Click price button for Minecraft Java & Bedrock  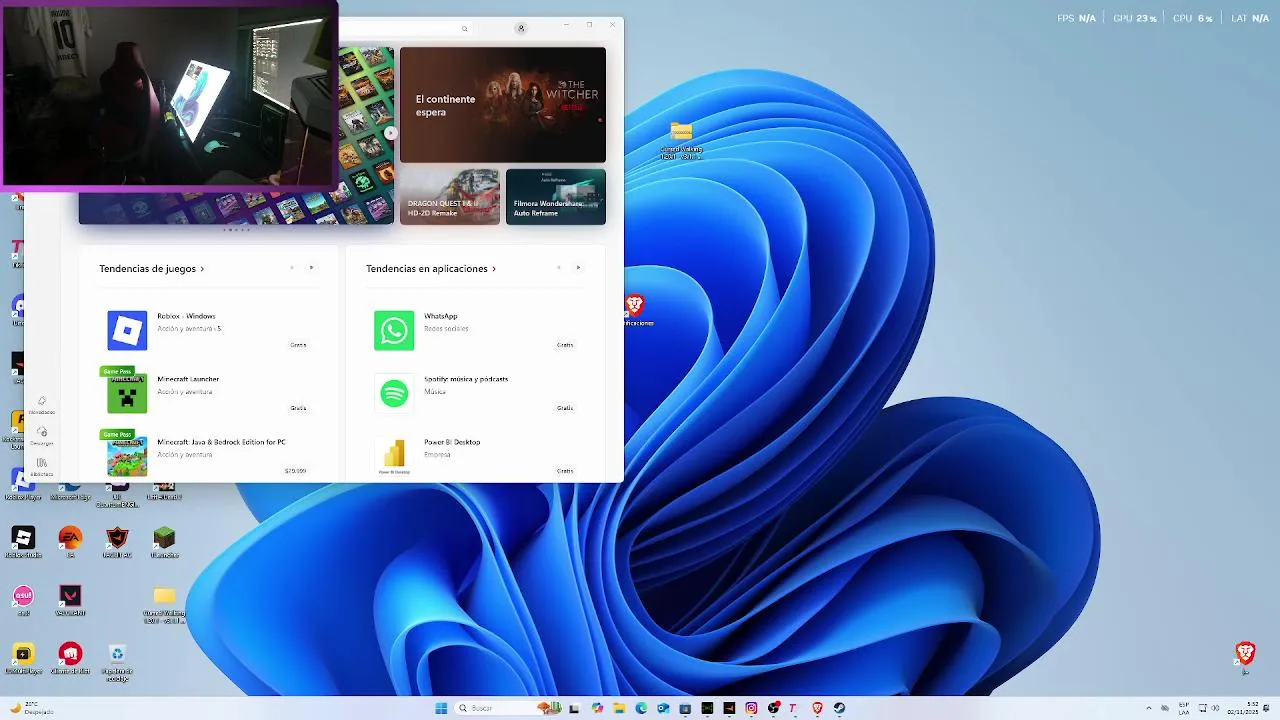click(x=295, y=470)
